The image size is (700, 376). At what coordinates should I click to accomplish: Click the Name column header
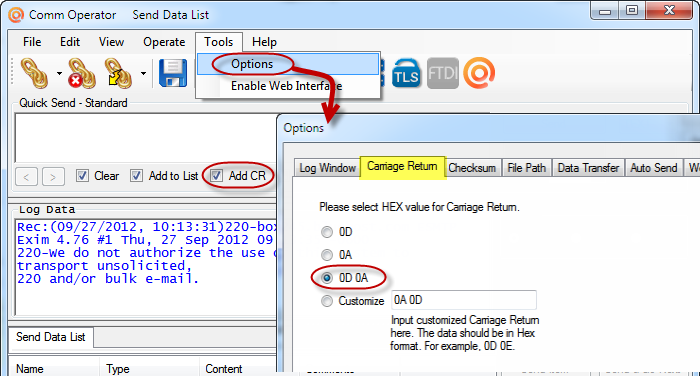coord(54,368)
